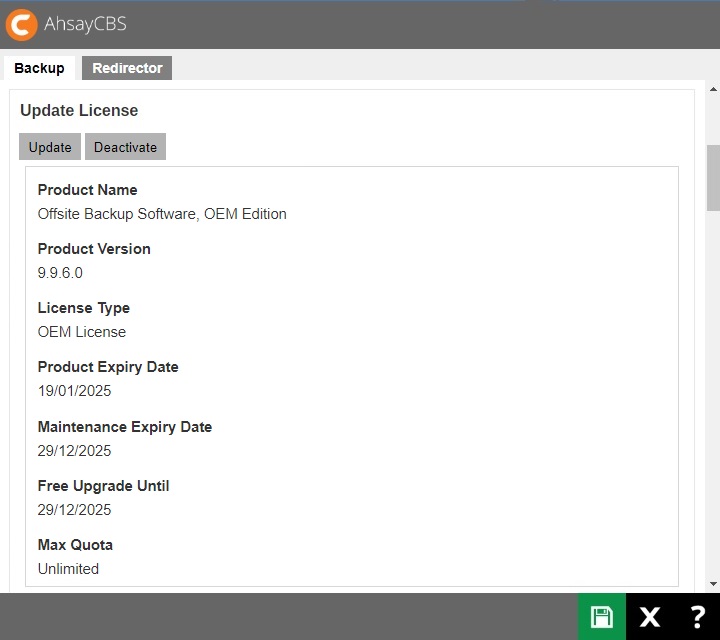Image resolution: width=720 pixels, height=640 pixels.
Task: Select date under Free Upgrade Until
Action: (74, 510)
